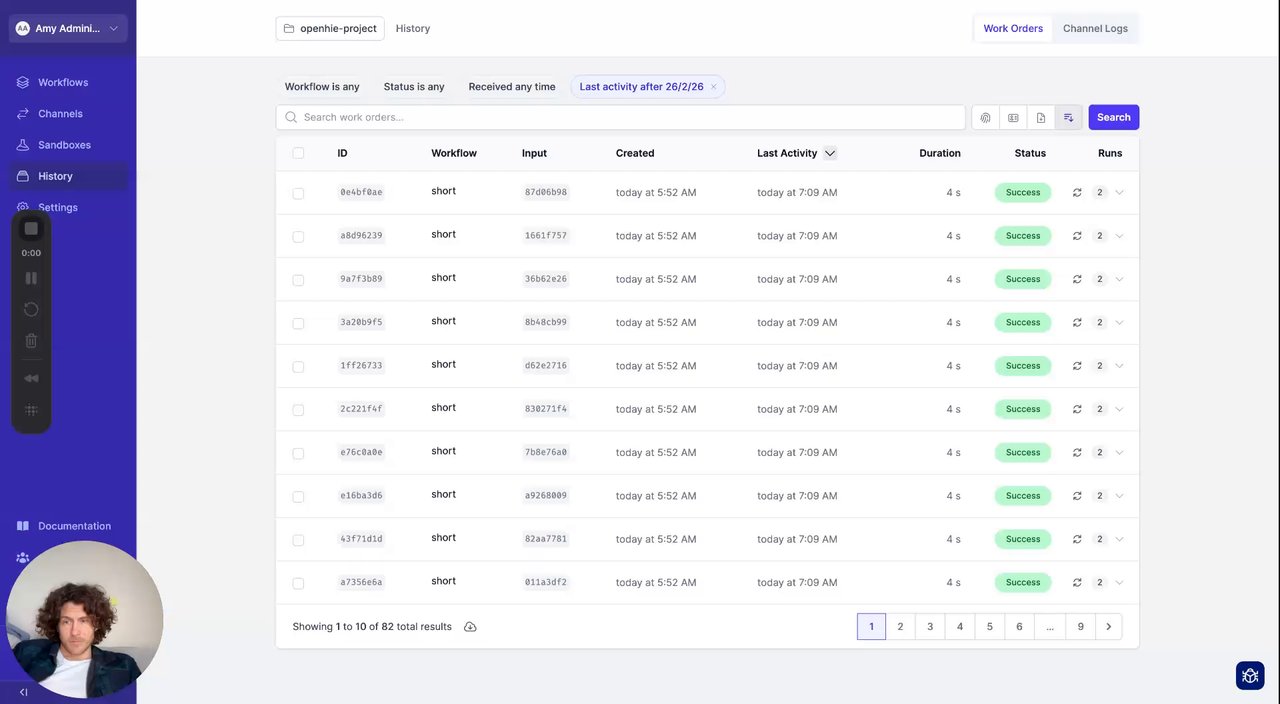Screen dimensions: 1280x704
Task: Toggle the select-all checkbox in table header
Action: (x=298, y=153)
